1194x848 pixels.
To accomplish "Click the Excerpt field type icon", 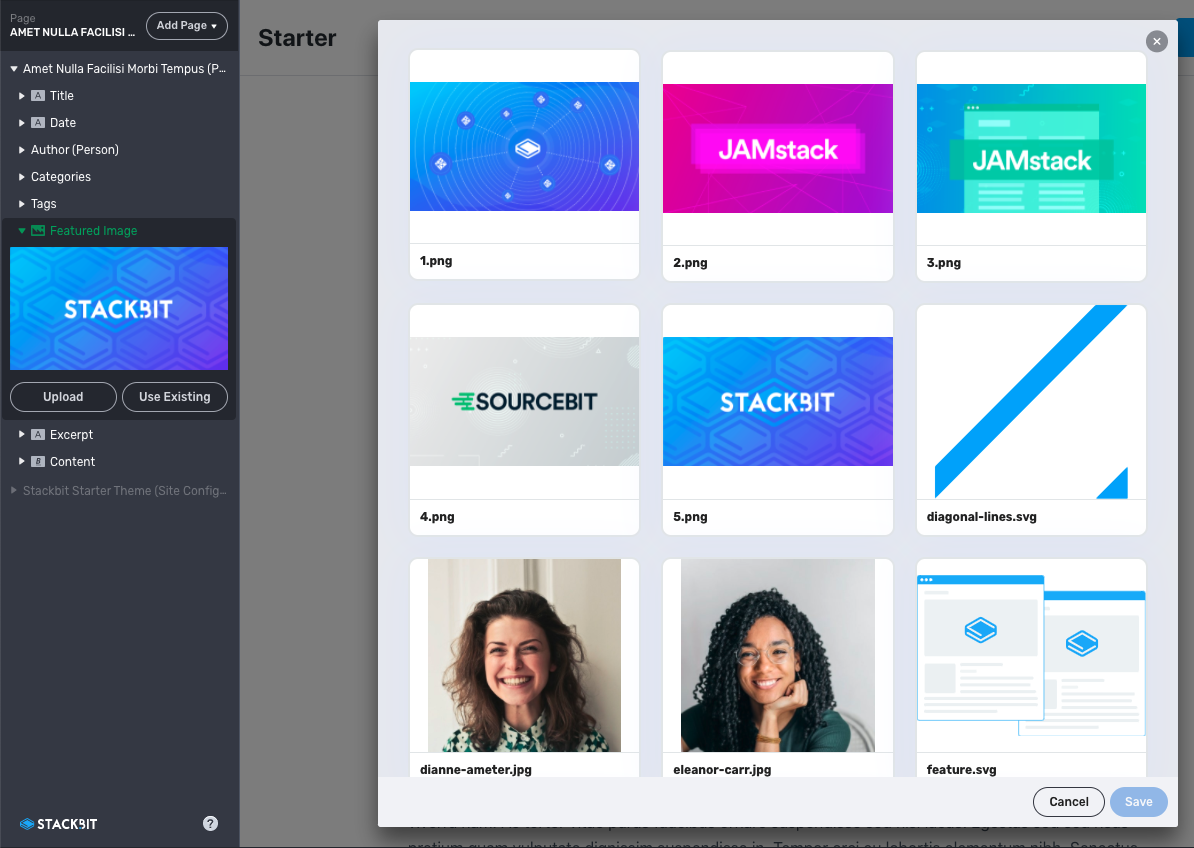I will tap(38, 435).
